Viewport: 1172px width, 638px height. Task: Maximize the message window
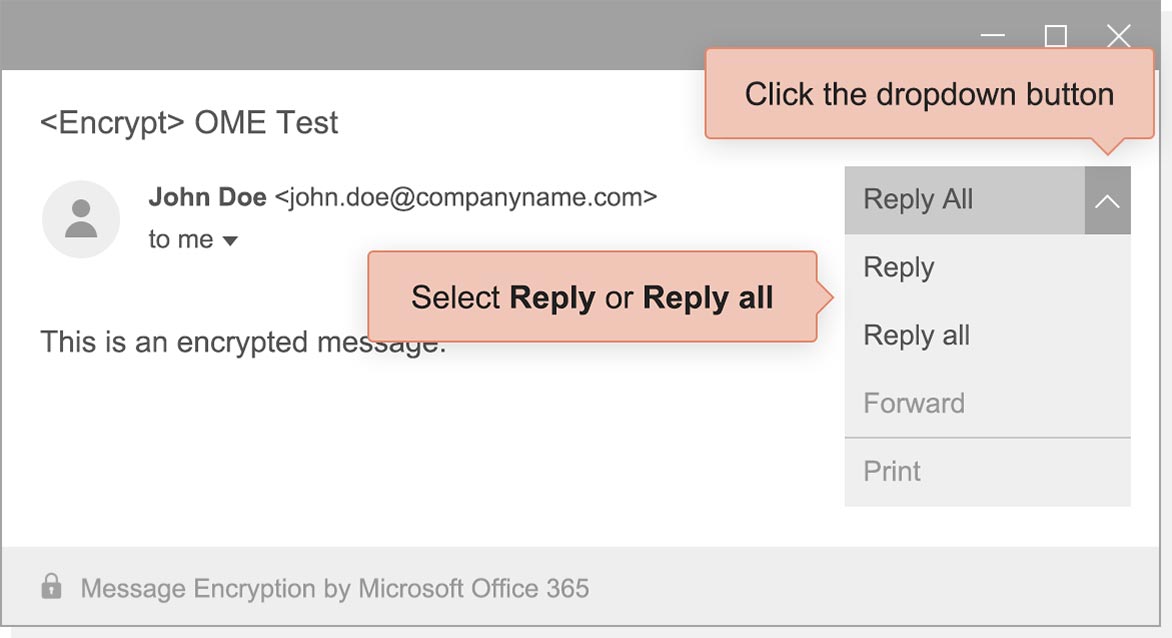[x=1055, y=36]
